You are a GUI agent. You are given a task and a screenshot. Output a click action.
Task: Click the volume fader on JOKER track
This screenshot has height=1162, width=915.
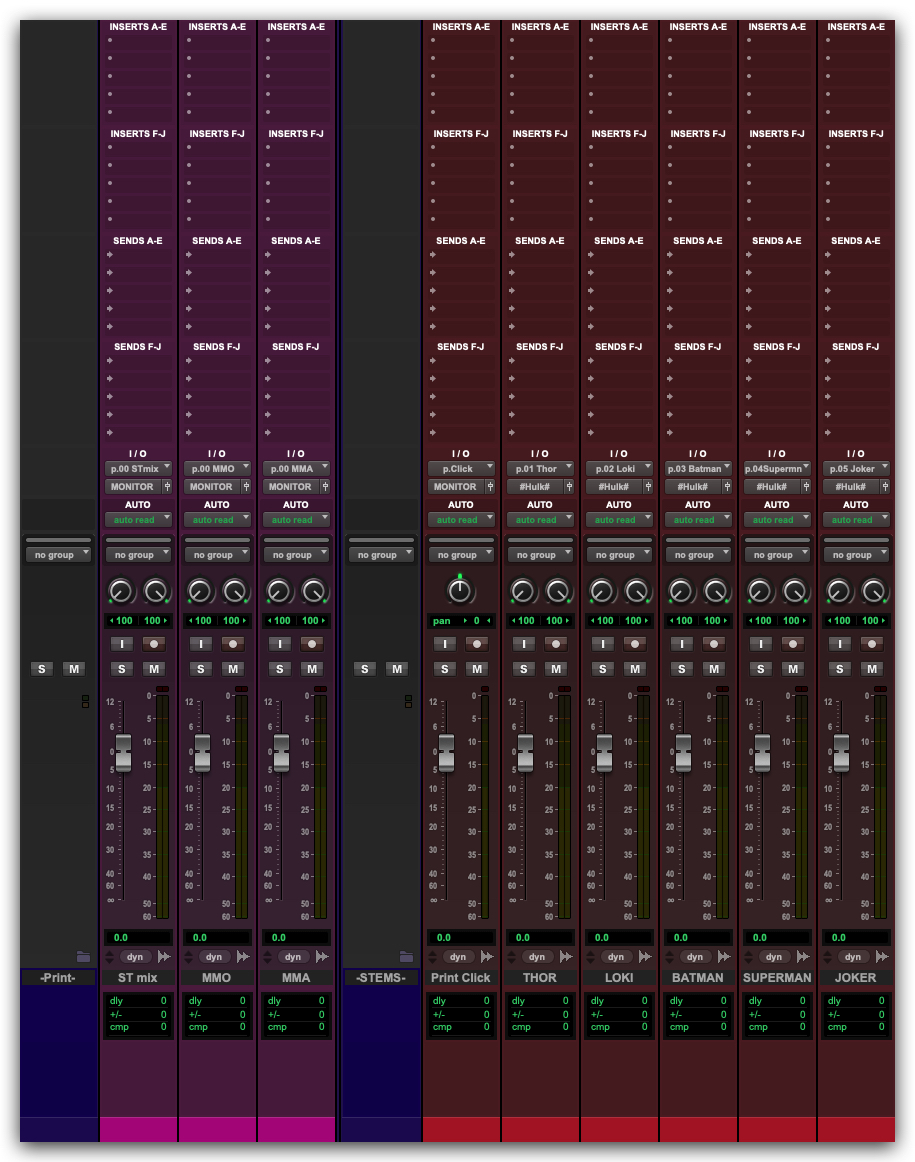tap(841, 753)
